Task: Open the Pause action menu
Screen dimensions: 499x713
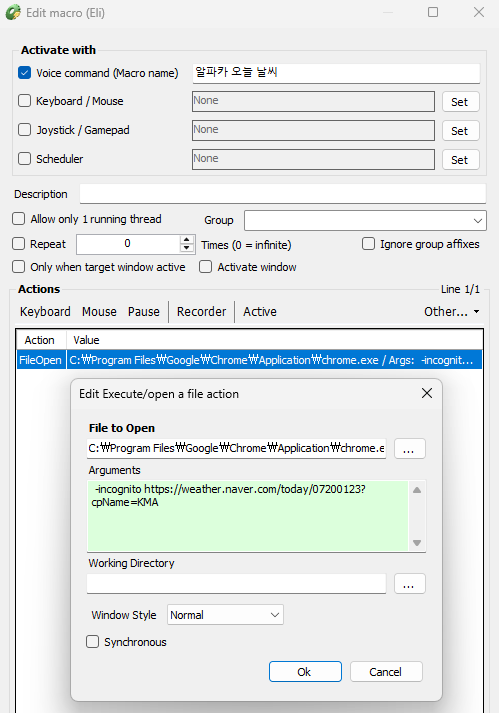Action: pyautogui.click(x=144, y=311)
